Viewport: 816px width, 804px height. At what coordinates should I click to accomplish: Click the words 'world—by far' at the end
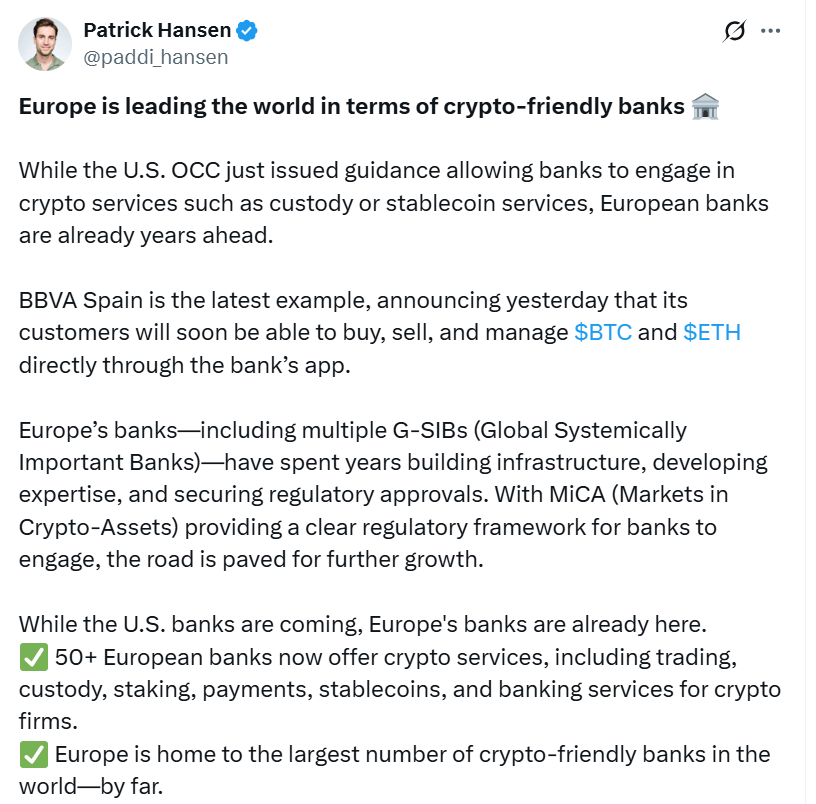click(91, 787)
